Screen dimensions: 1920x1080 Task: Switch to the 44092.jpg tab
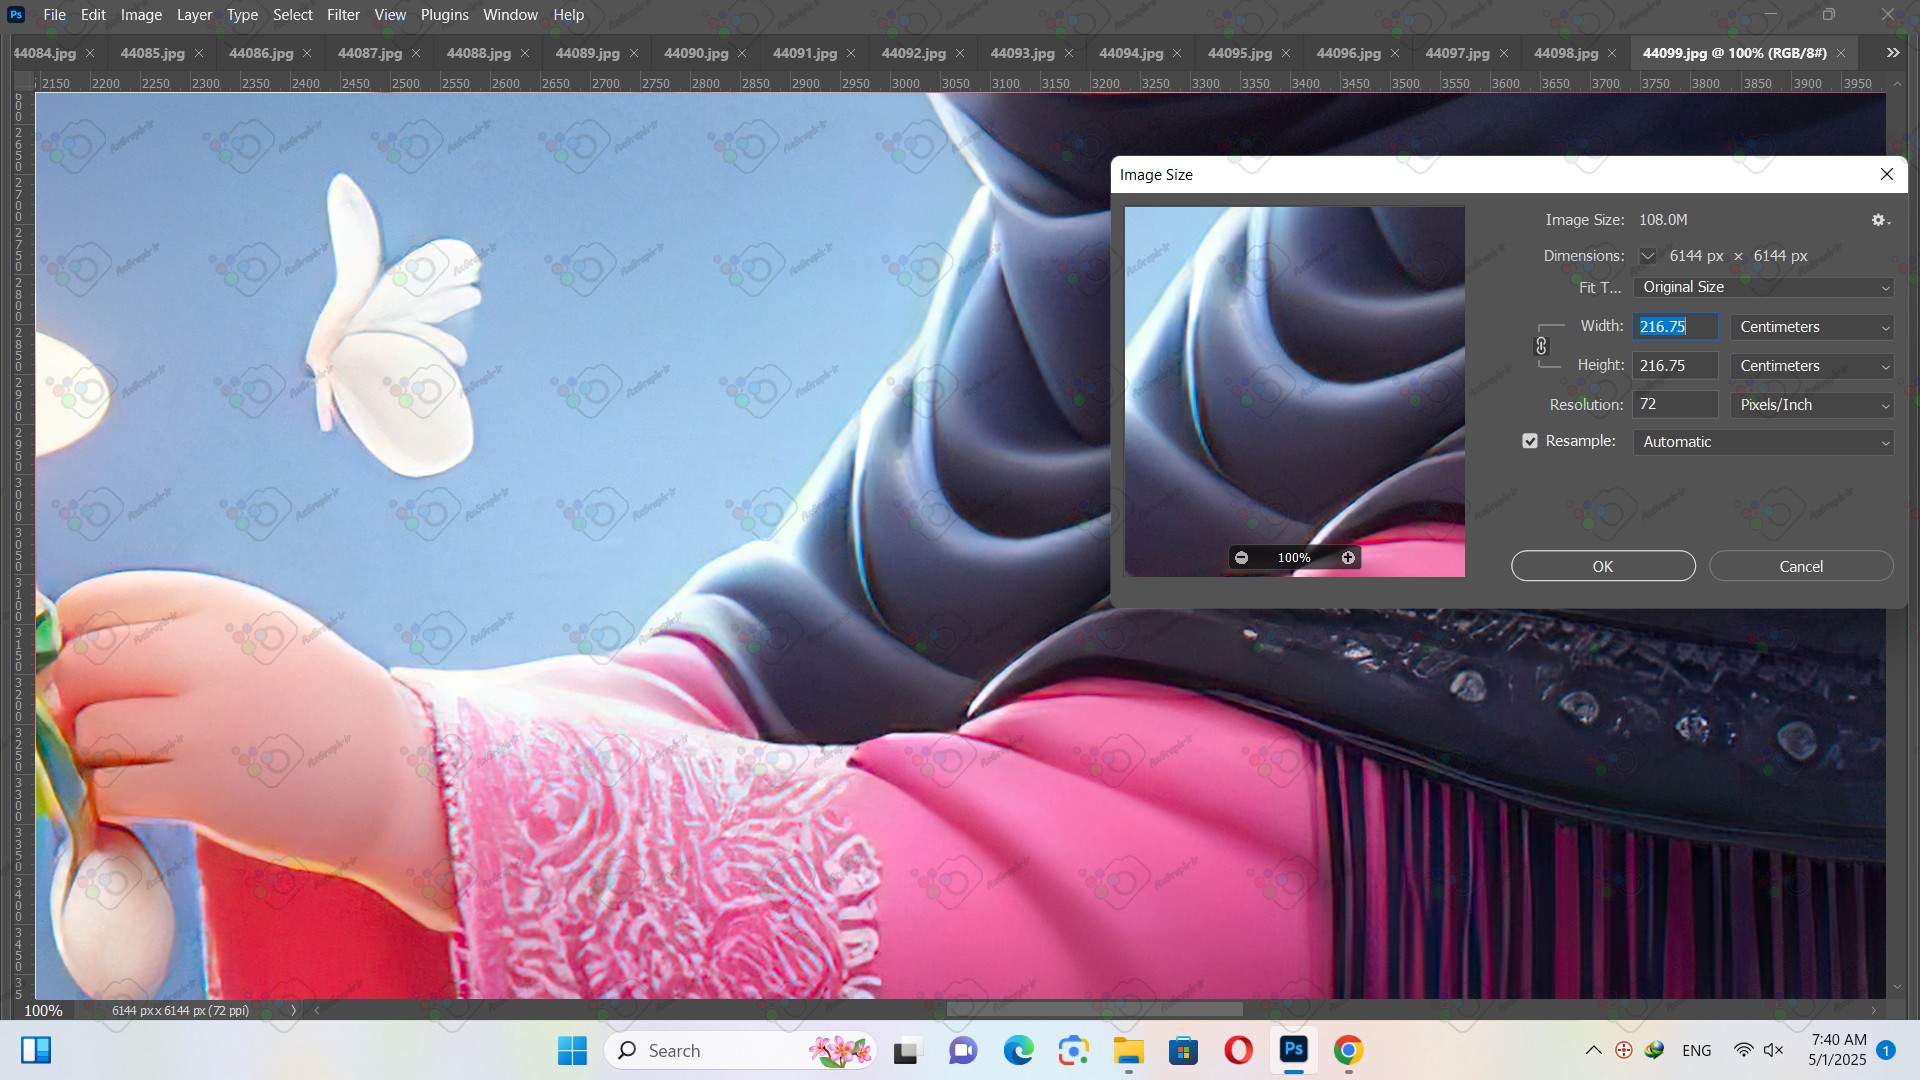tap(913, 53)
